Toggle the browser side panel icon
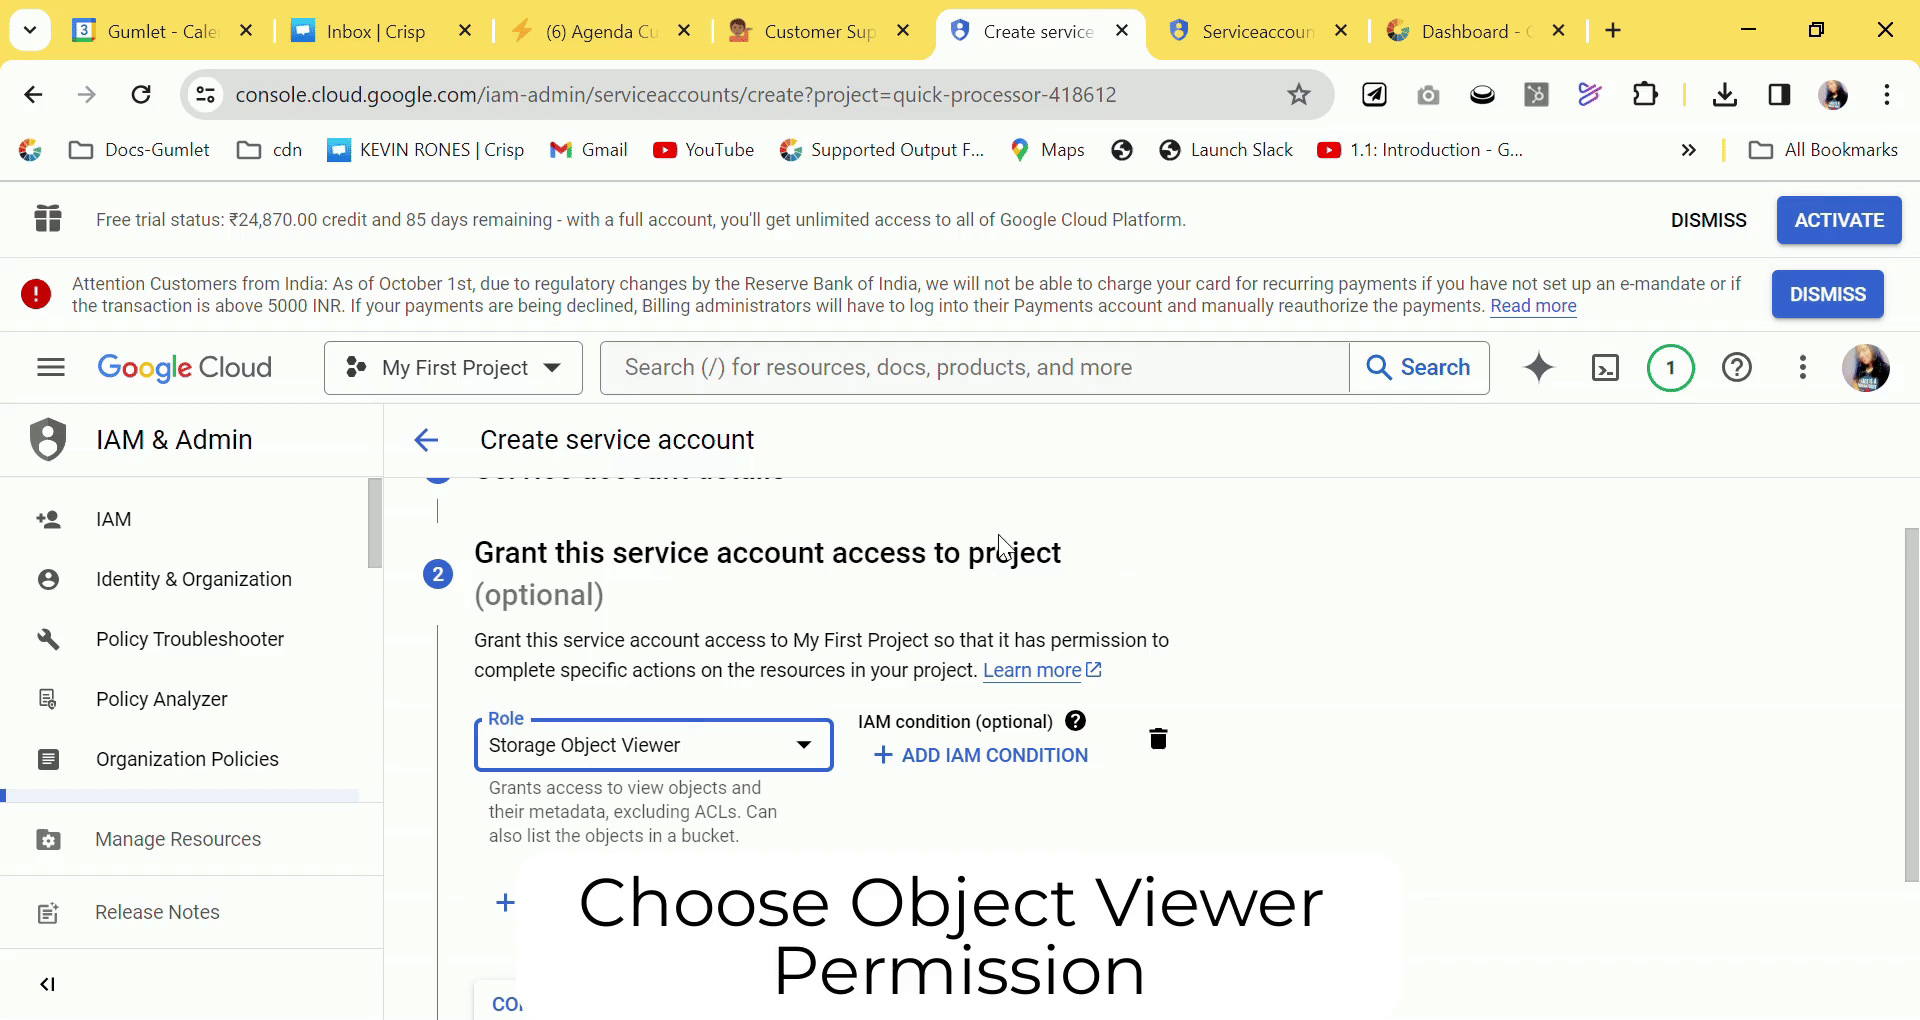The width and height of the screenshot is (1920, 1020). tap(1779, 95)
